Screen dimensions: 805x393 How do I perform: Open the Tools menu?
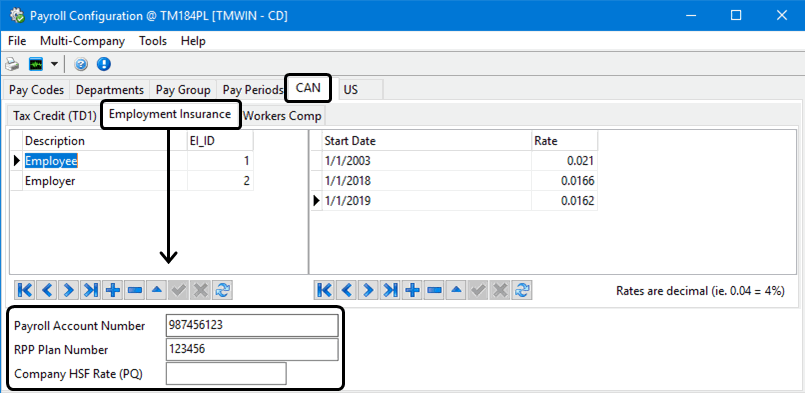153,41
